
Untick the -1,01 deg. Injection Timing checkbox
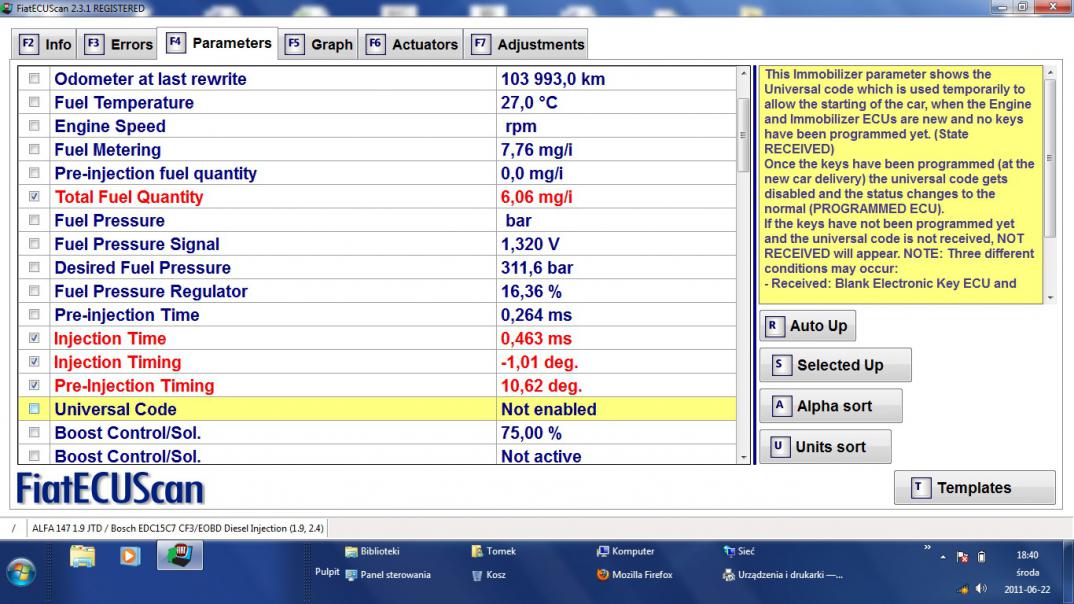[34, 362]
